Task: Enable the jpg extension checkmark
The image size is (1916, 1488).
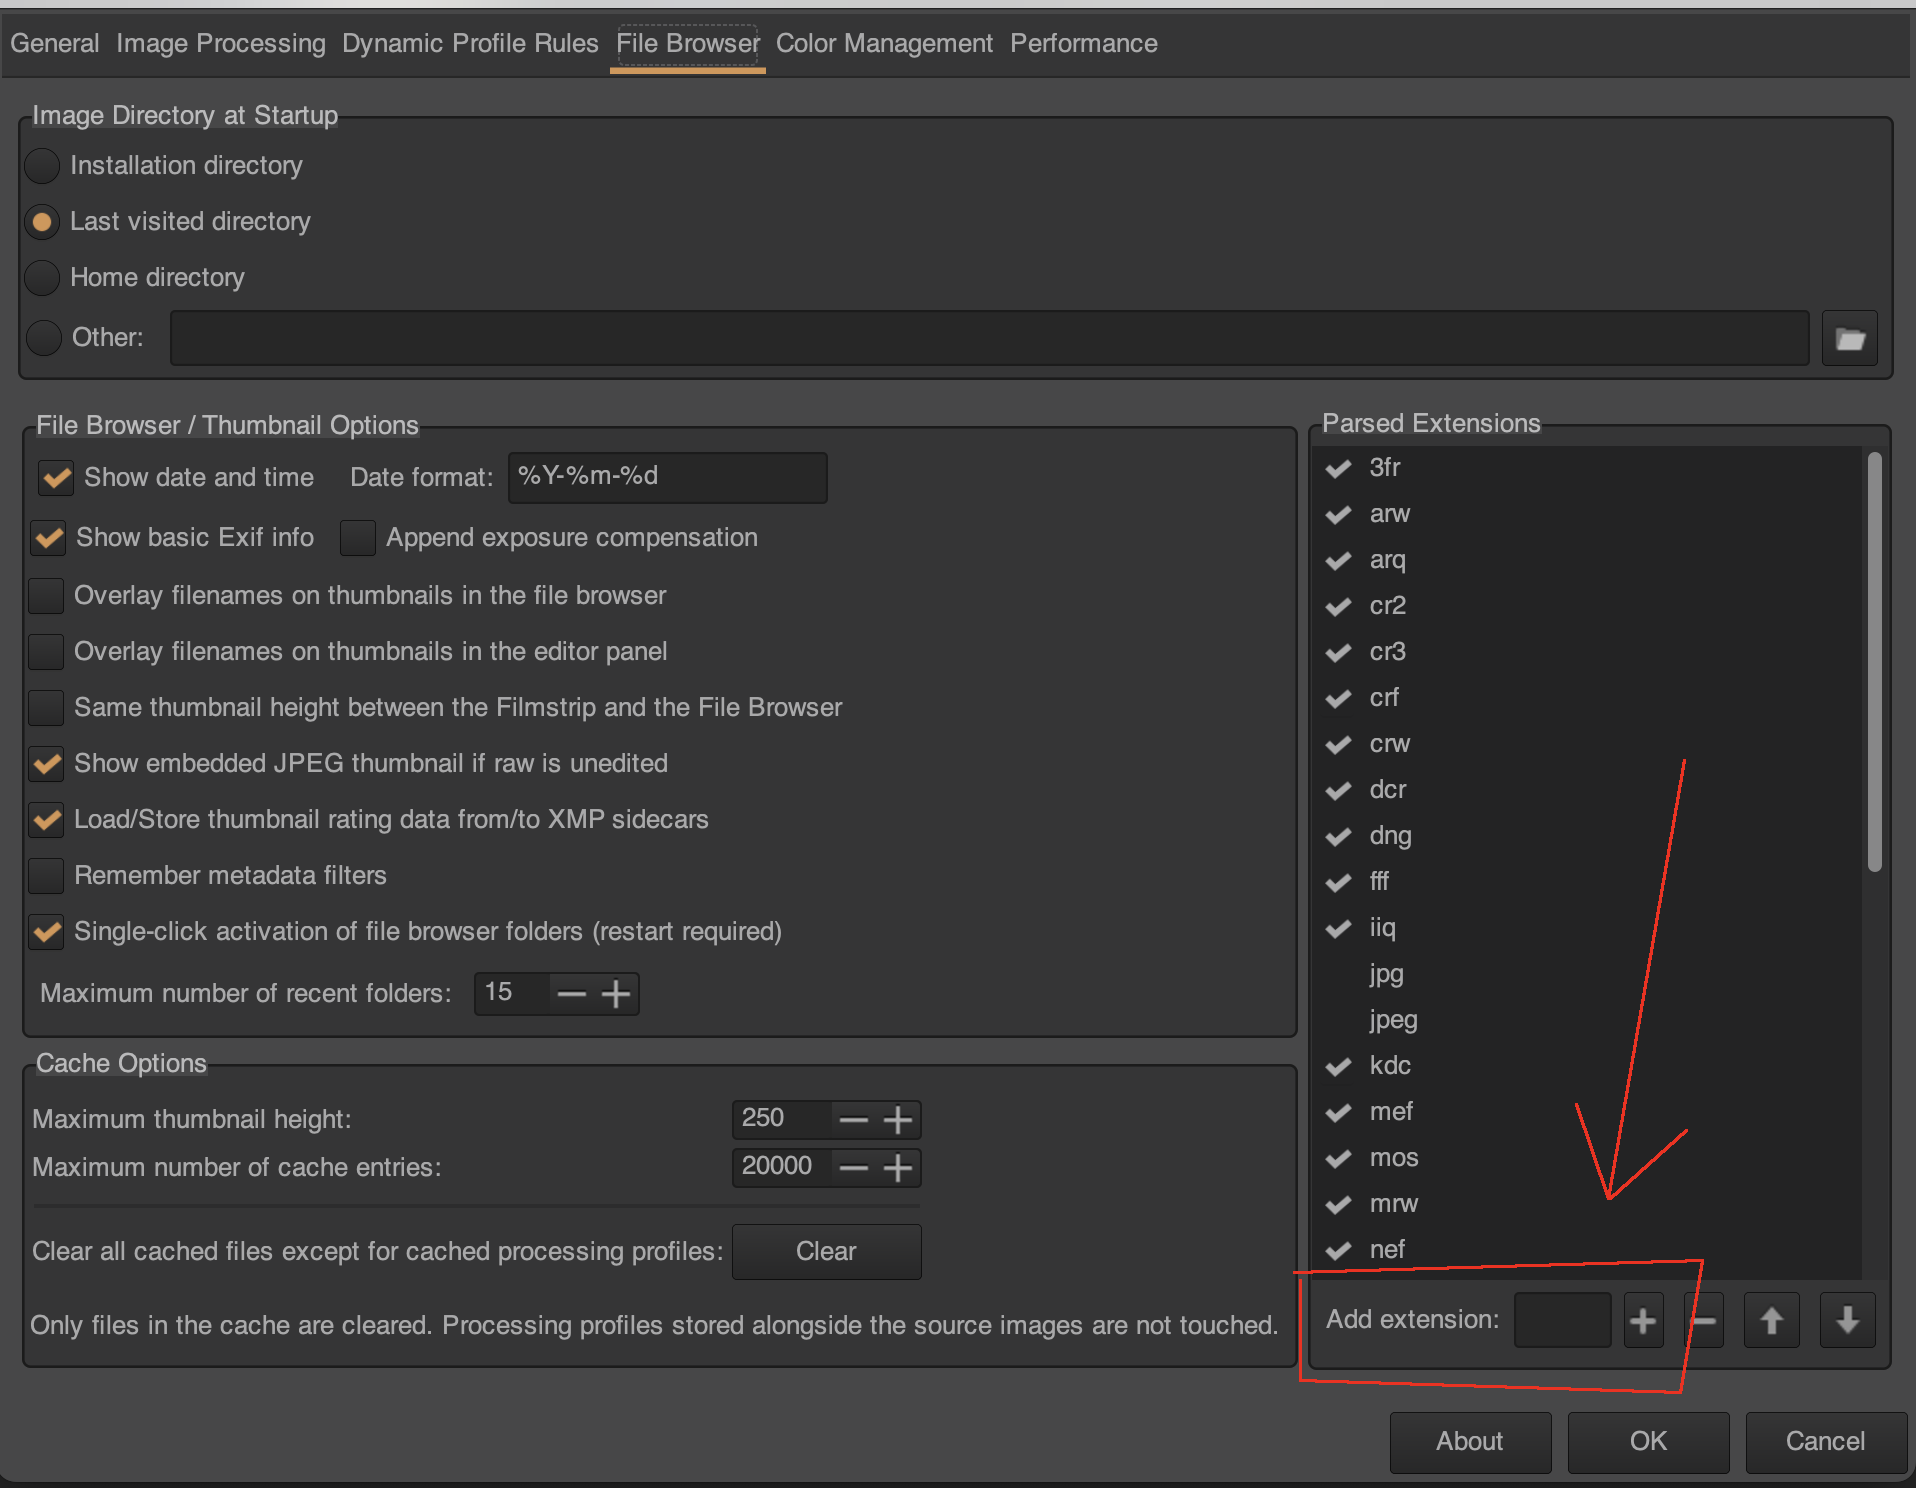Action: point(1338,975)
